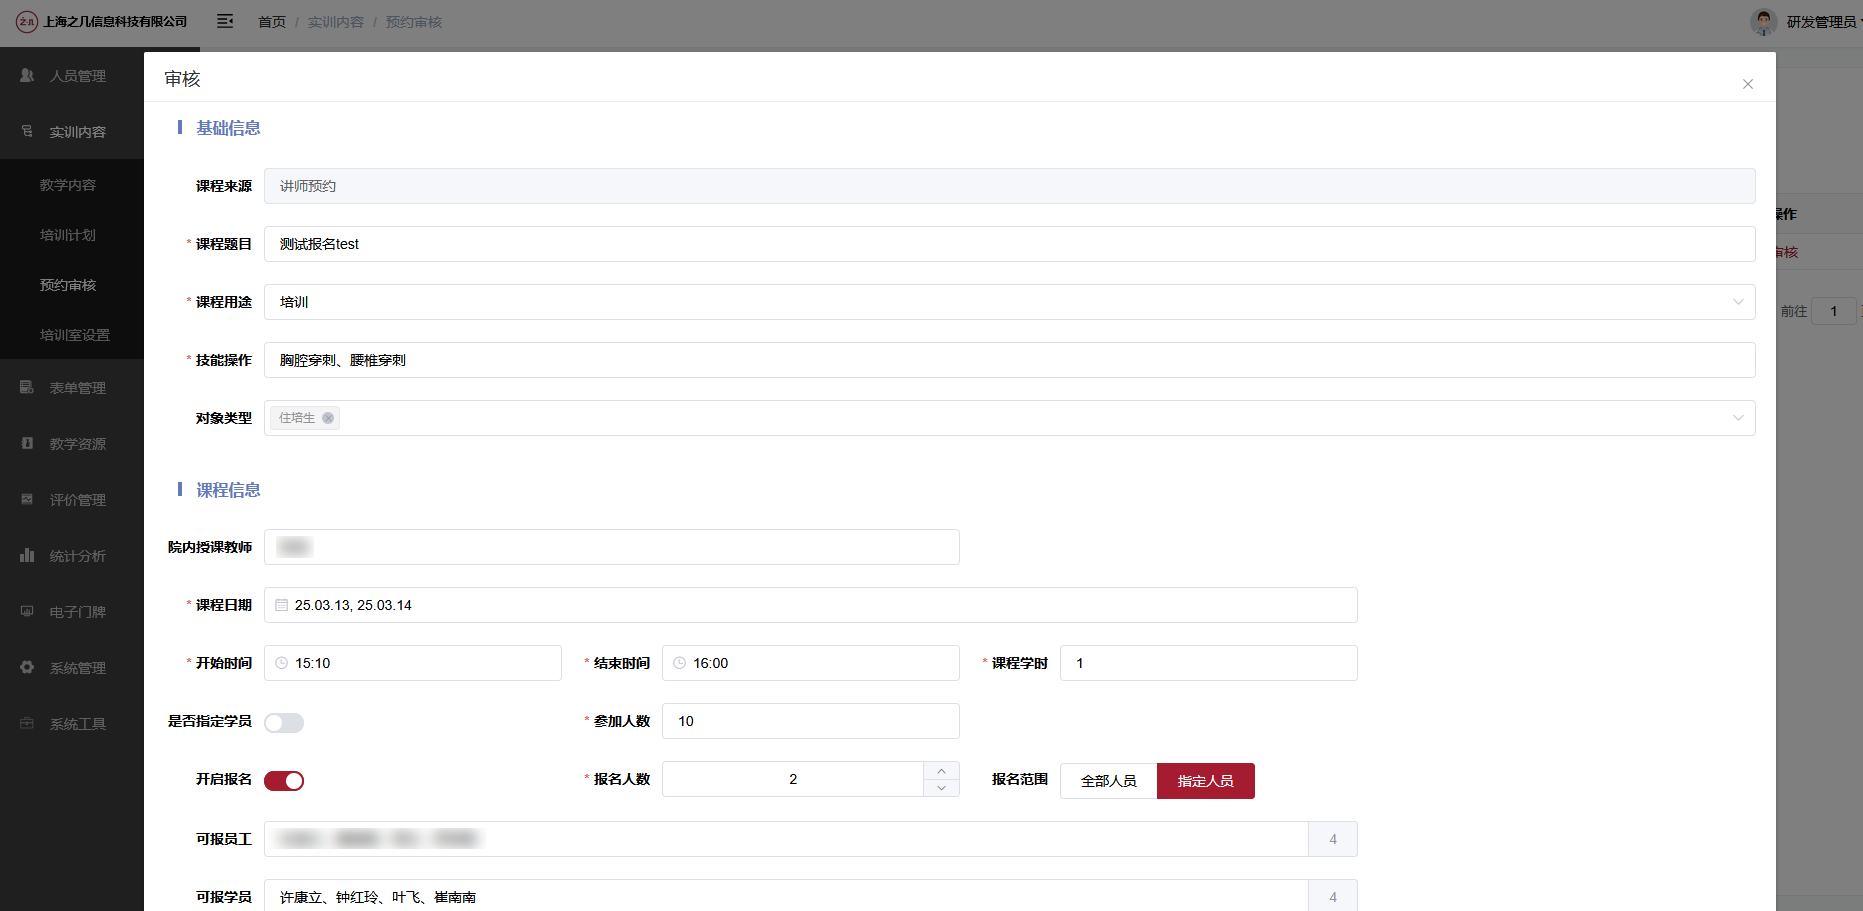Image resolution: width=1863 pixels, height=911 pixels.
Task: Click the 人员管理 sidebar icon
Action: (x=27, y=75)
